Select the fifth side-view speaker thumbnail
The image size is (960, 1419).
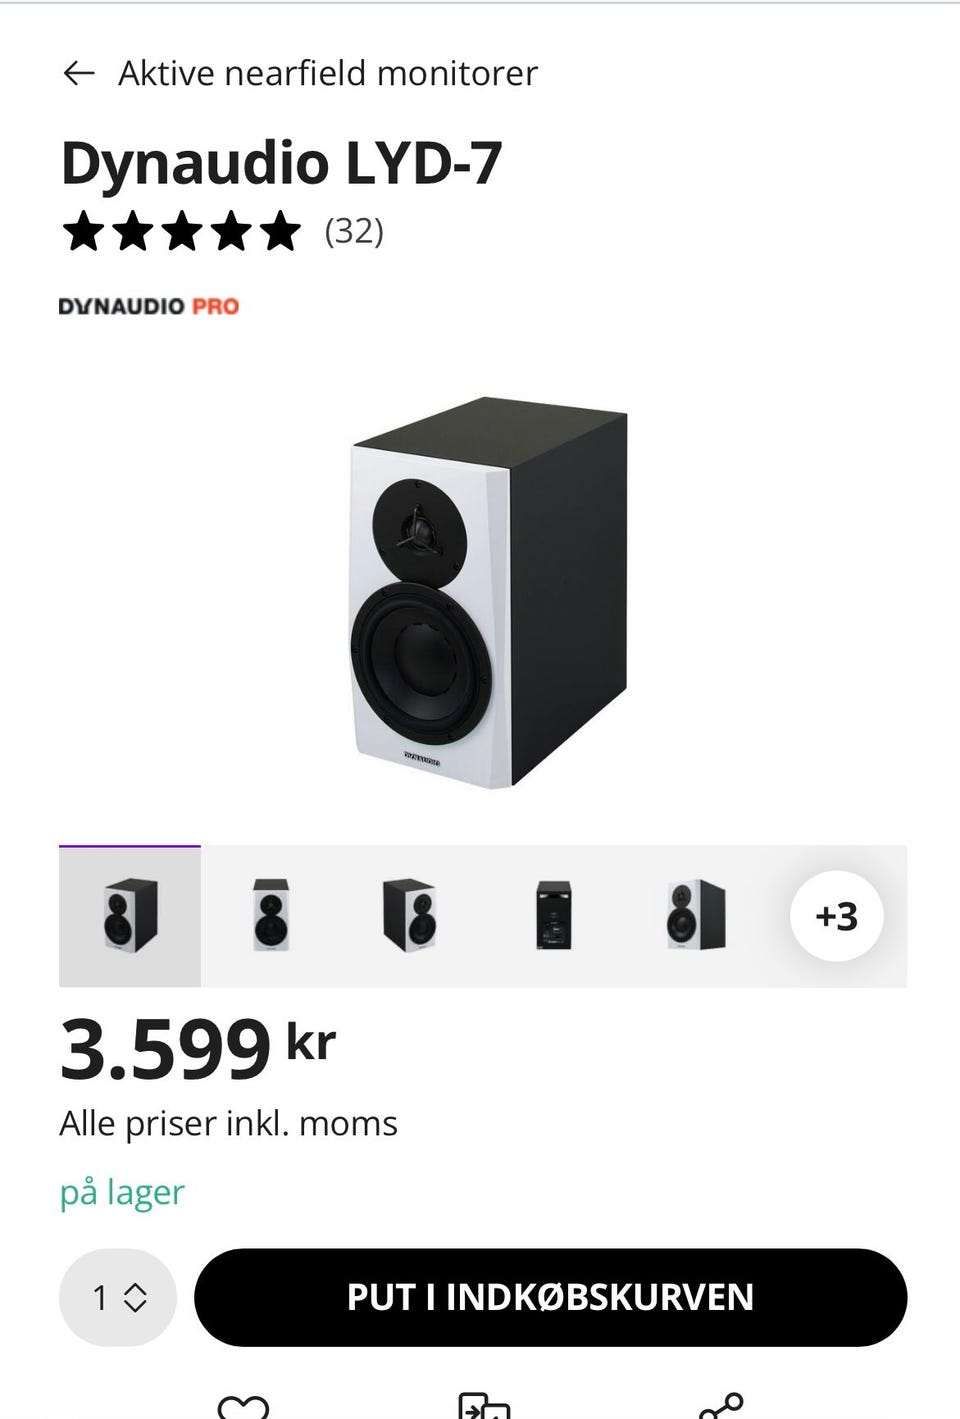(x=696, y=915)
